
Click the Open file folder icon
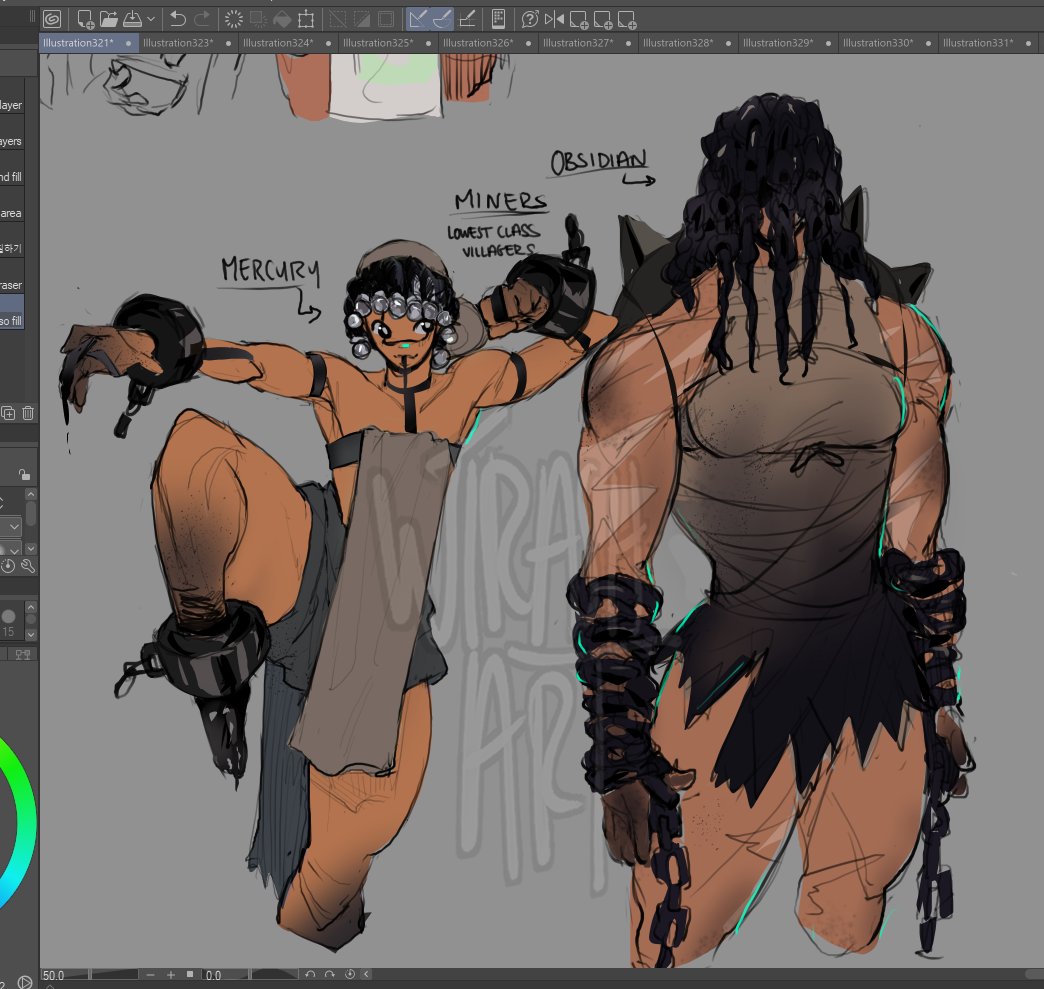point(109,19)
